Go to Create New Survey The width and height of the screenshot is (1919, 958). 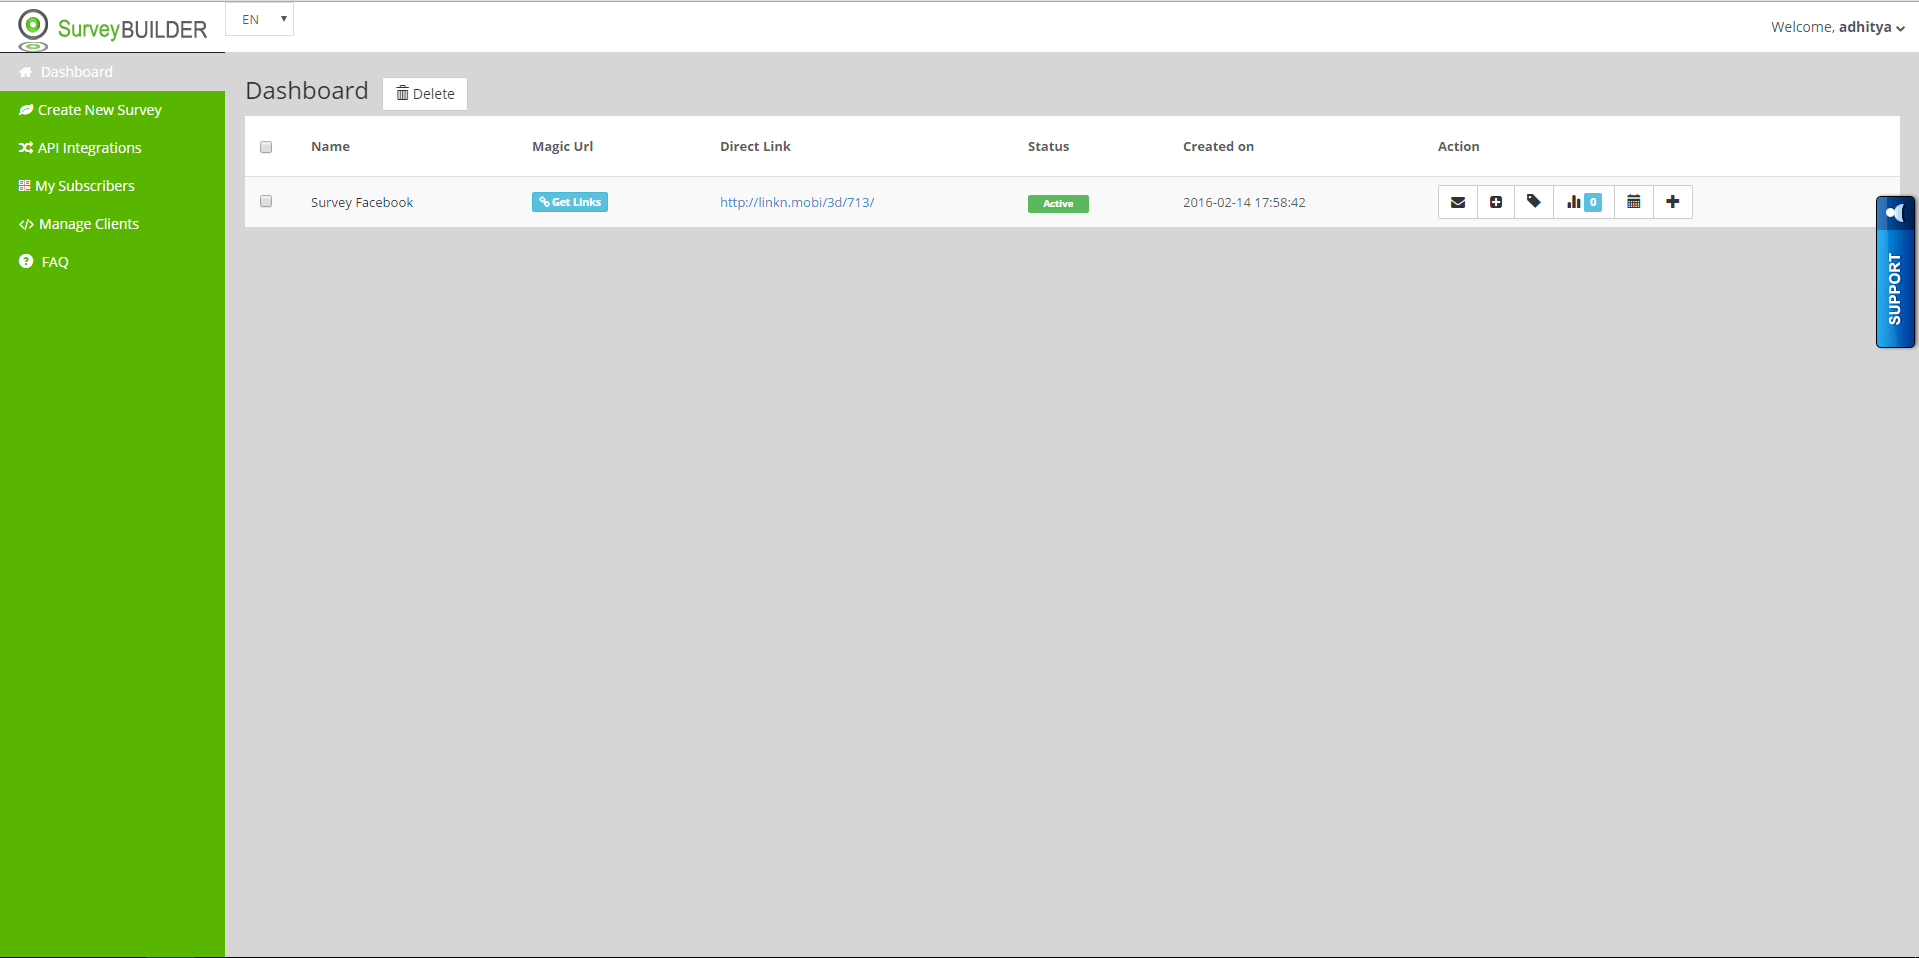[x=99, y=110]
